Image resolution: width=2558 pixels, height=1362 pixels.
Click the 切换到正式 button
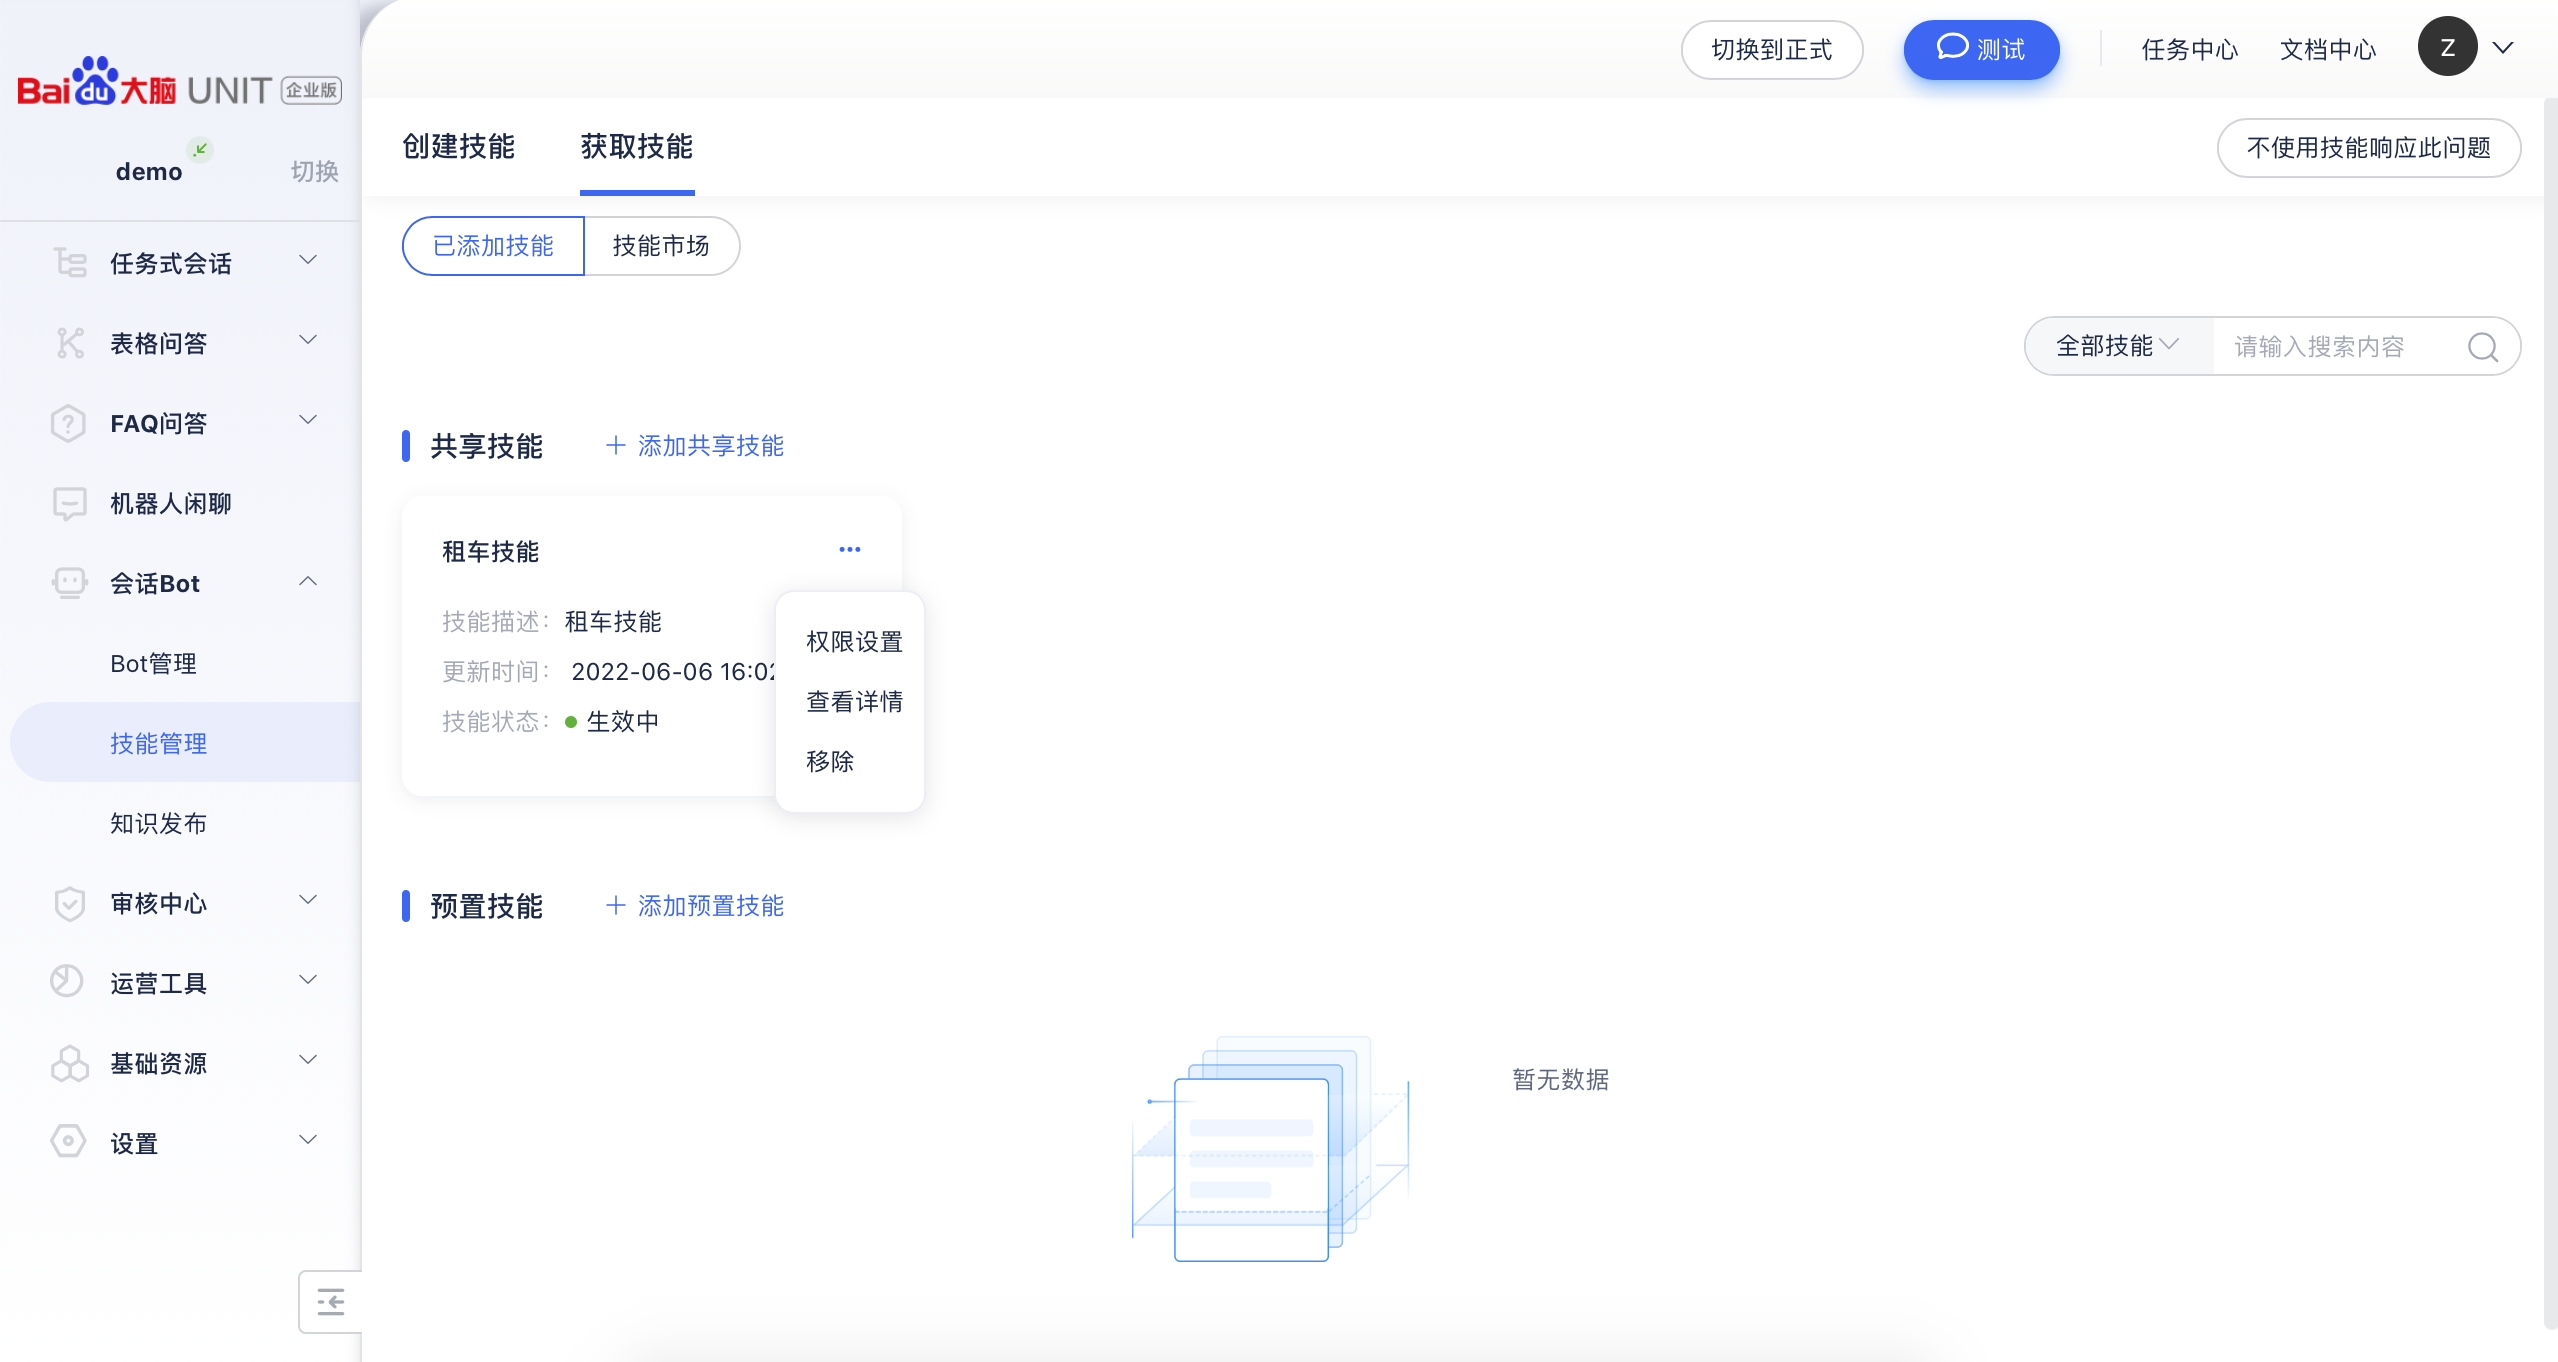(1772, 50)
